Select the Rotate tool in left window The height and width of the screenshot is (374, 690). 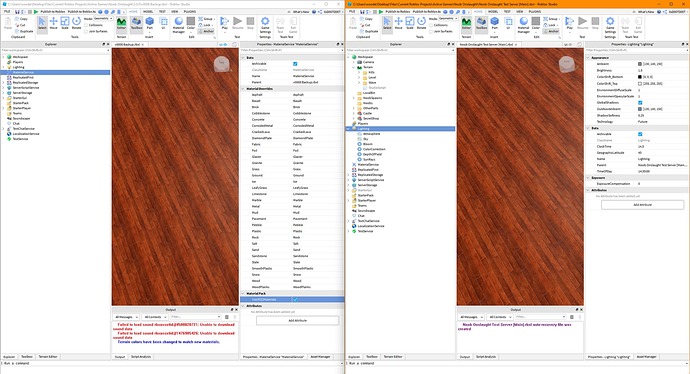coord(76,23)
